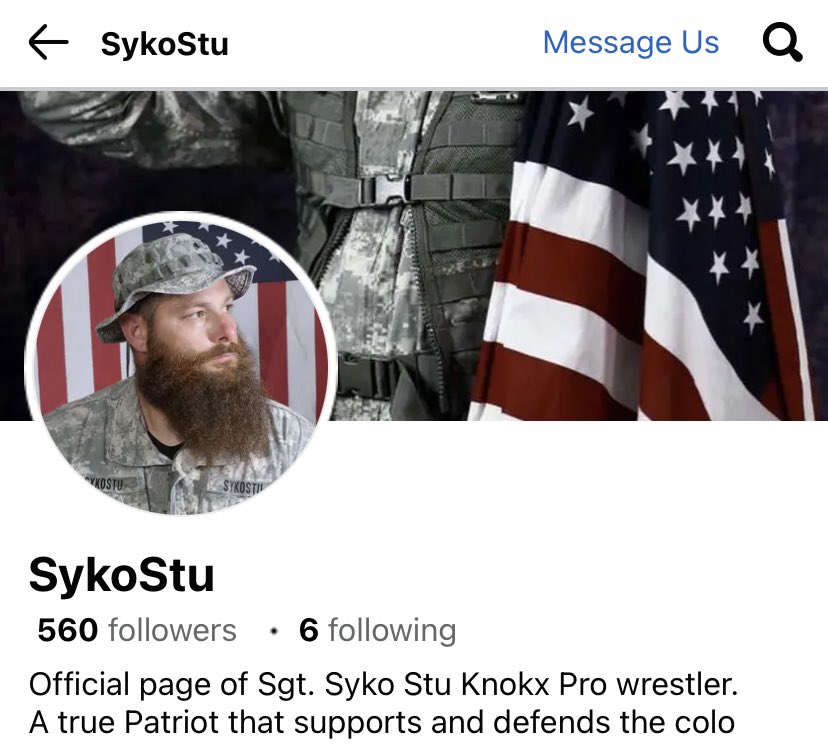The width and height of the screenshot is (828, 755).
Task: View the 6 following list
Action: pos(377,630)
